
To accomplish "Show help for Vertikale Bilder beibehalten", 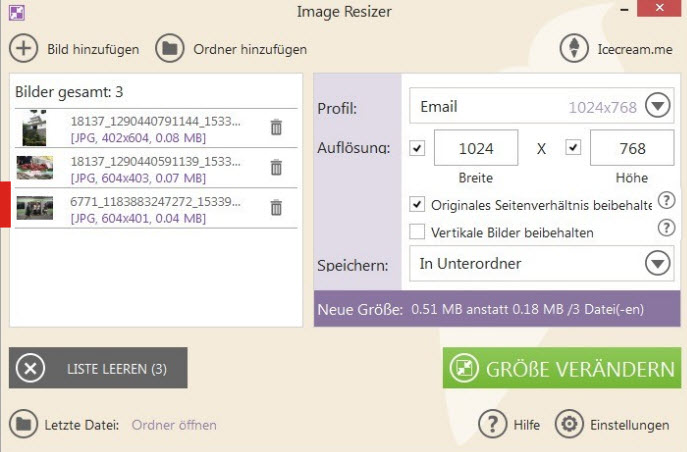I will (666, 228).
